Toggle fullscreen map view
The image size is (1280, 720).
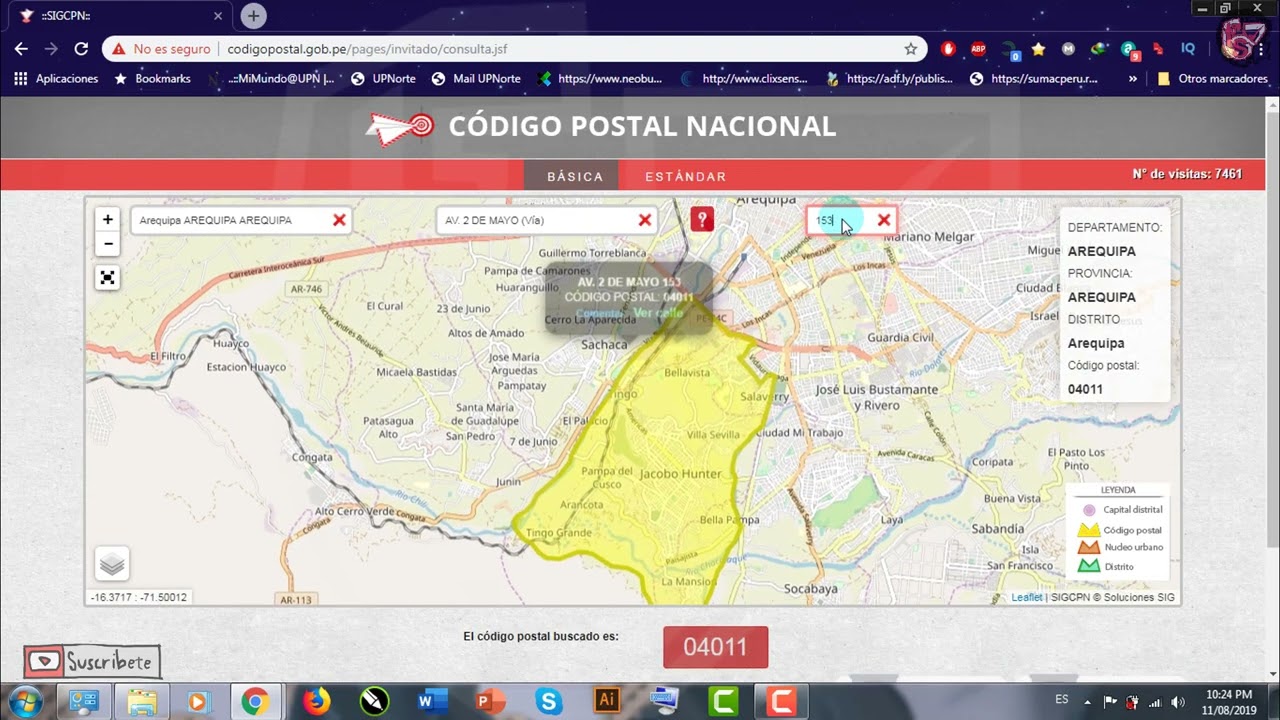108,278
